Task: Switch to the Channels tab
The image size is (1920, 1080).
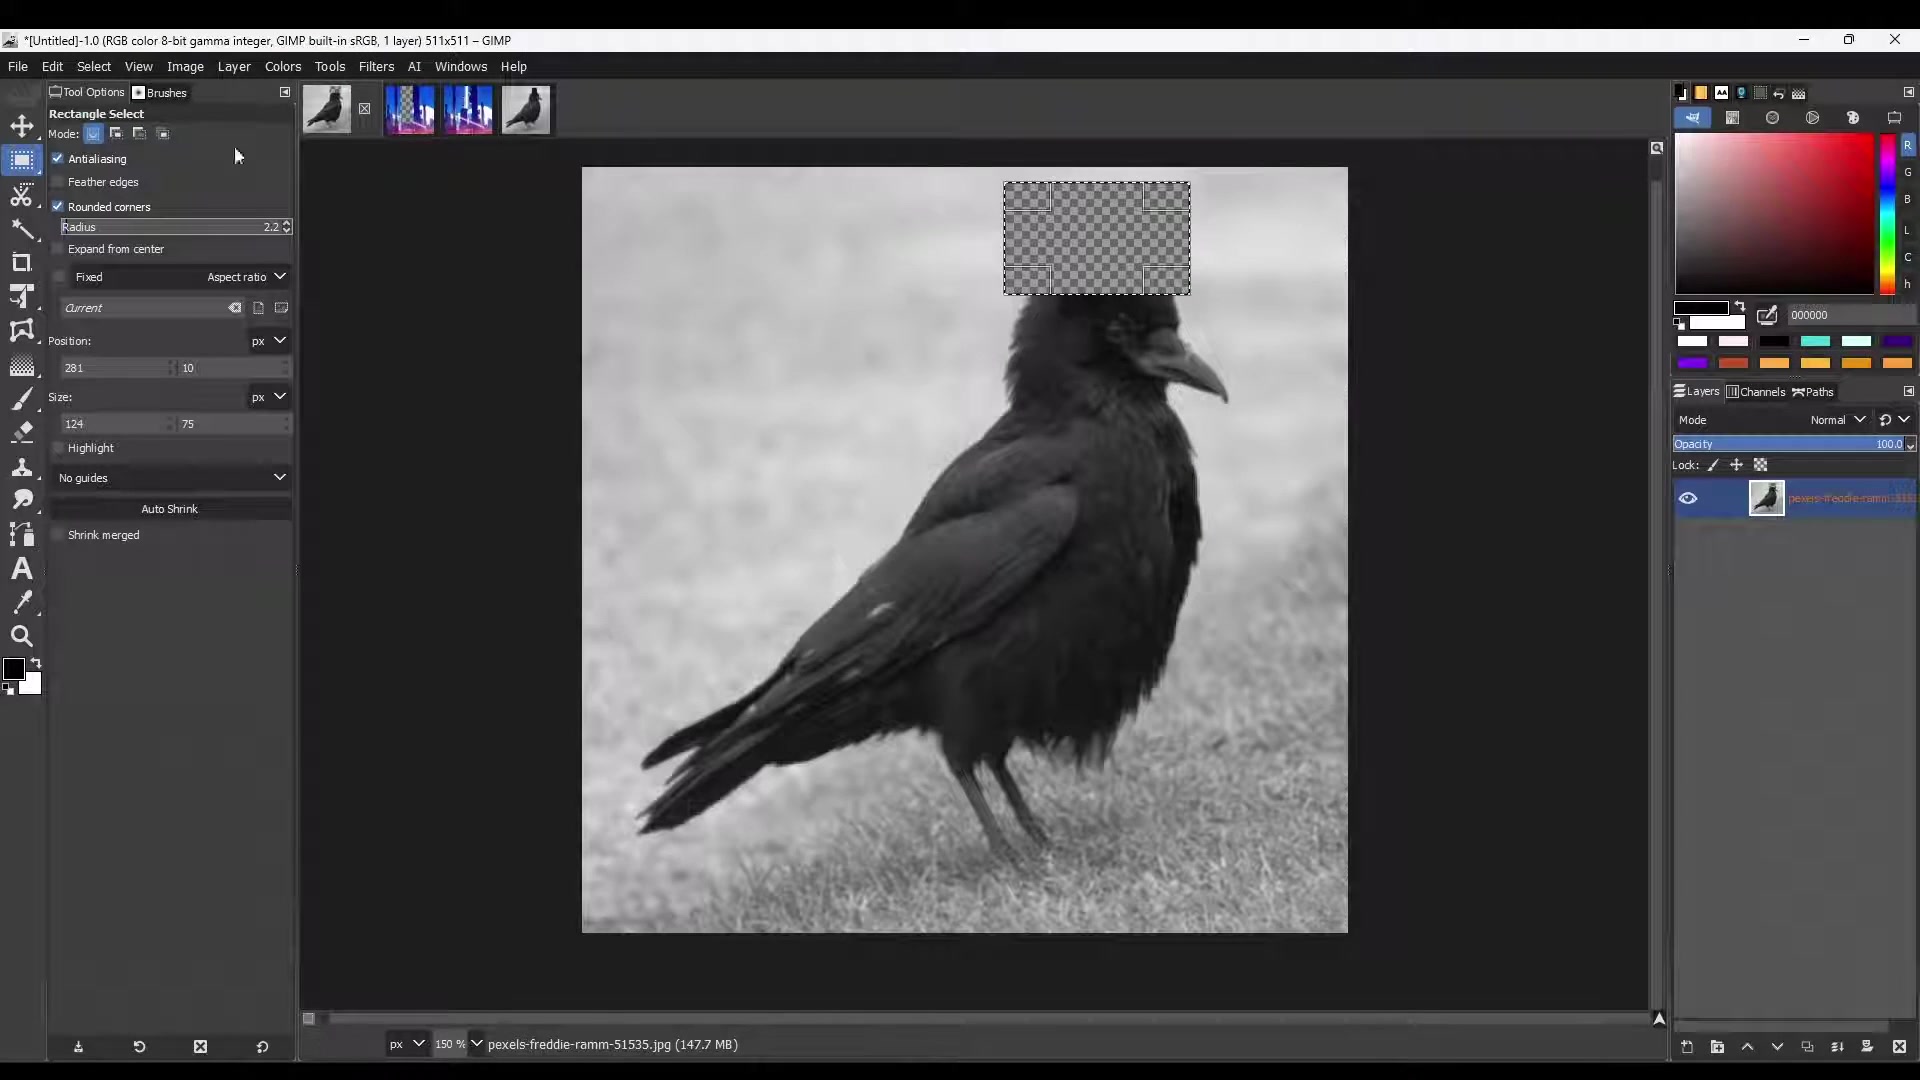Action: tap(1757, 392)
